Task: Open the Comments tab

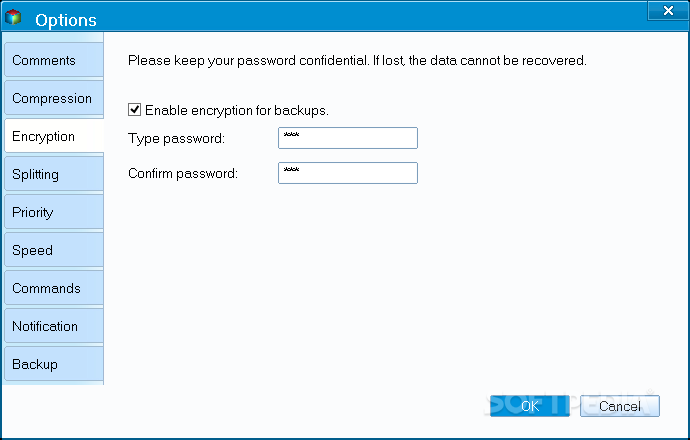Action: point(52,61)
